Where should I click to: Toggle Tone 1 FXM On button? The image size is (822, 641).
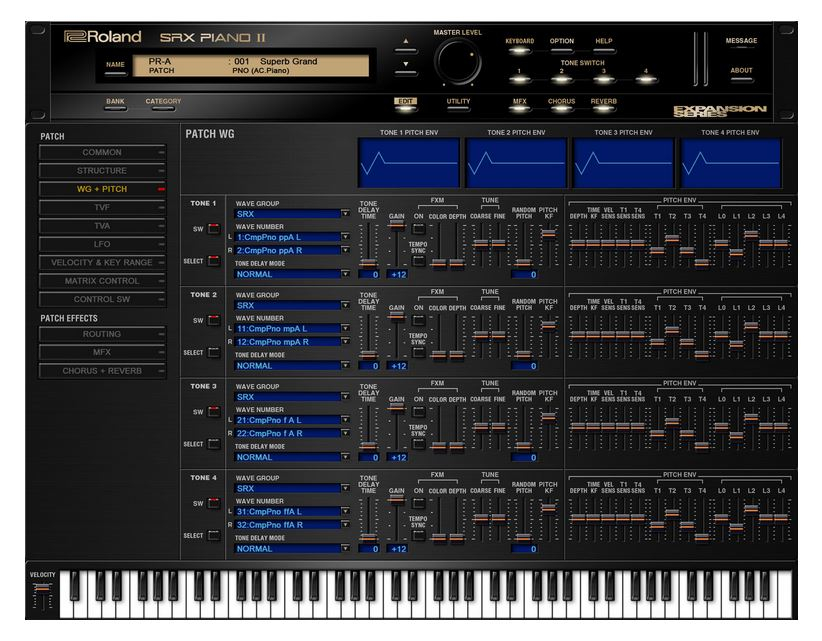[x=418, y=229]
